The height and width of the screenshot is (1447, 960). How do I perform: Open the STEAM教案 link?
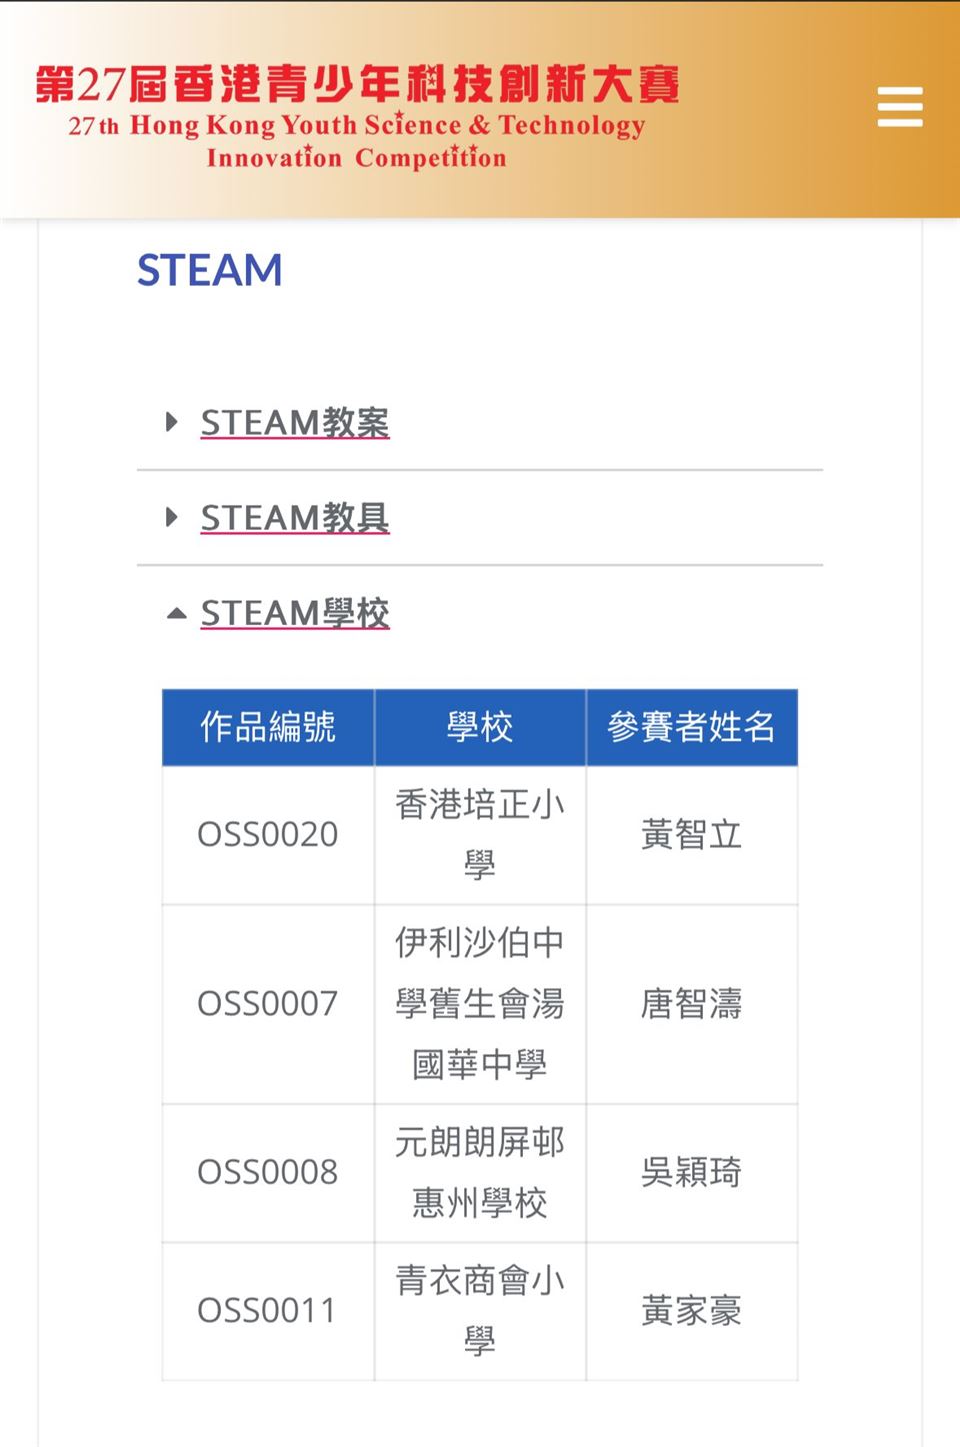[x=295, y=422]
